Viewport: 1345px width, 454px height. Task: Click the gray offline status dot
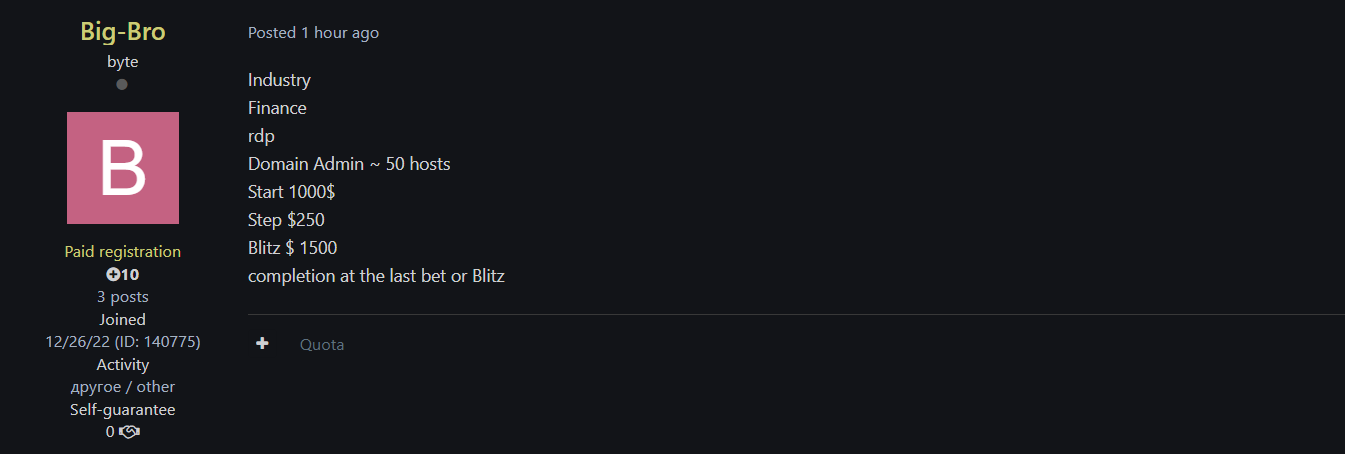coord(122,84)
